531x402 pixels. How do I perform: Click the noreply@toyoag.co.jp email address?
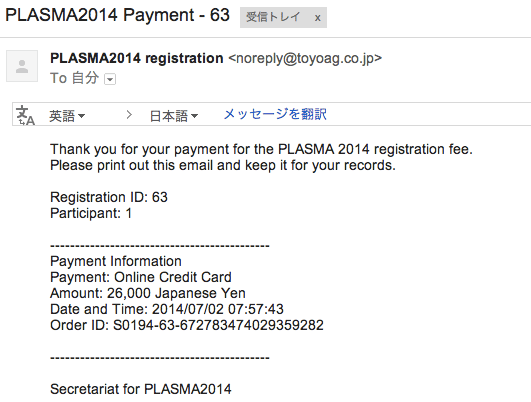(x=305, y=58)
